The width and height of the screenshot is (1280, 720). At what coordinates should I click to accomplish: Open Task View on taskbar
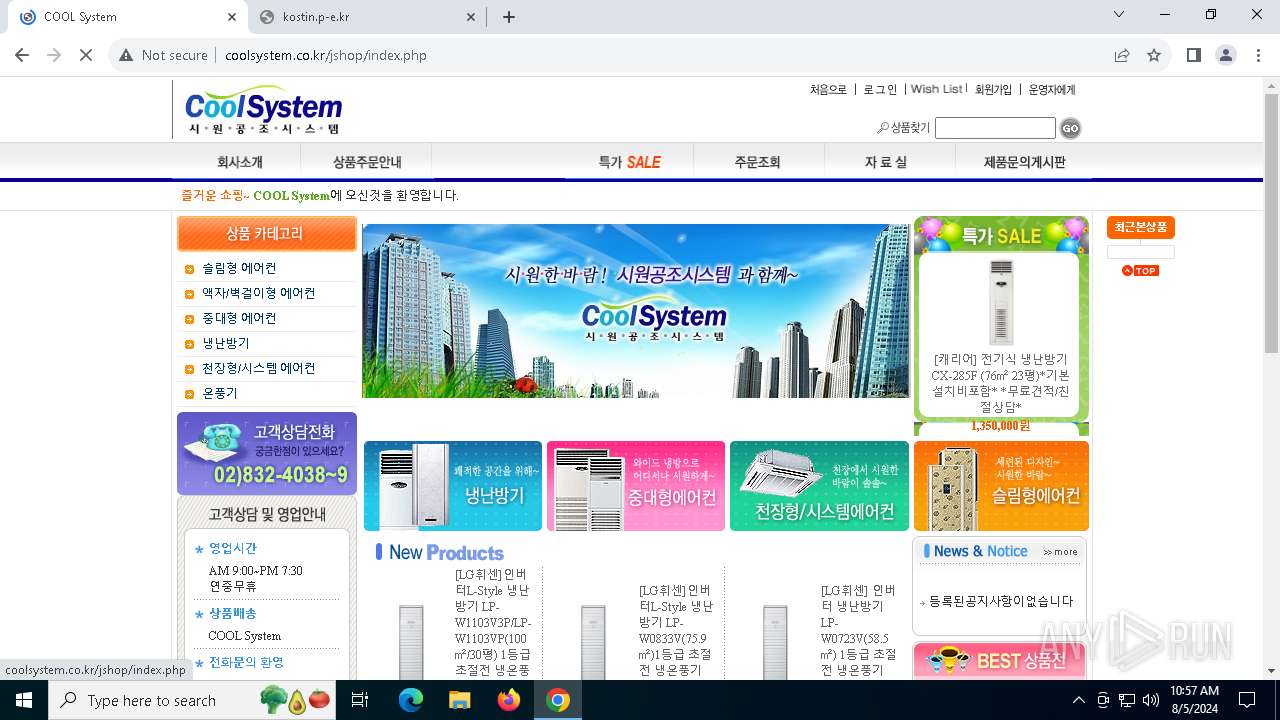pos(360,700)
